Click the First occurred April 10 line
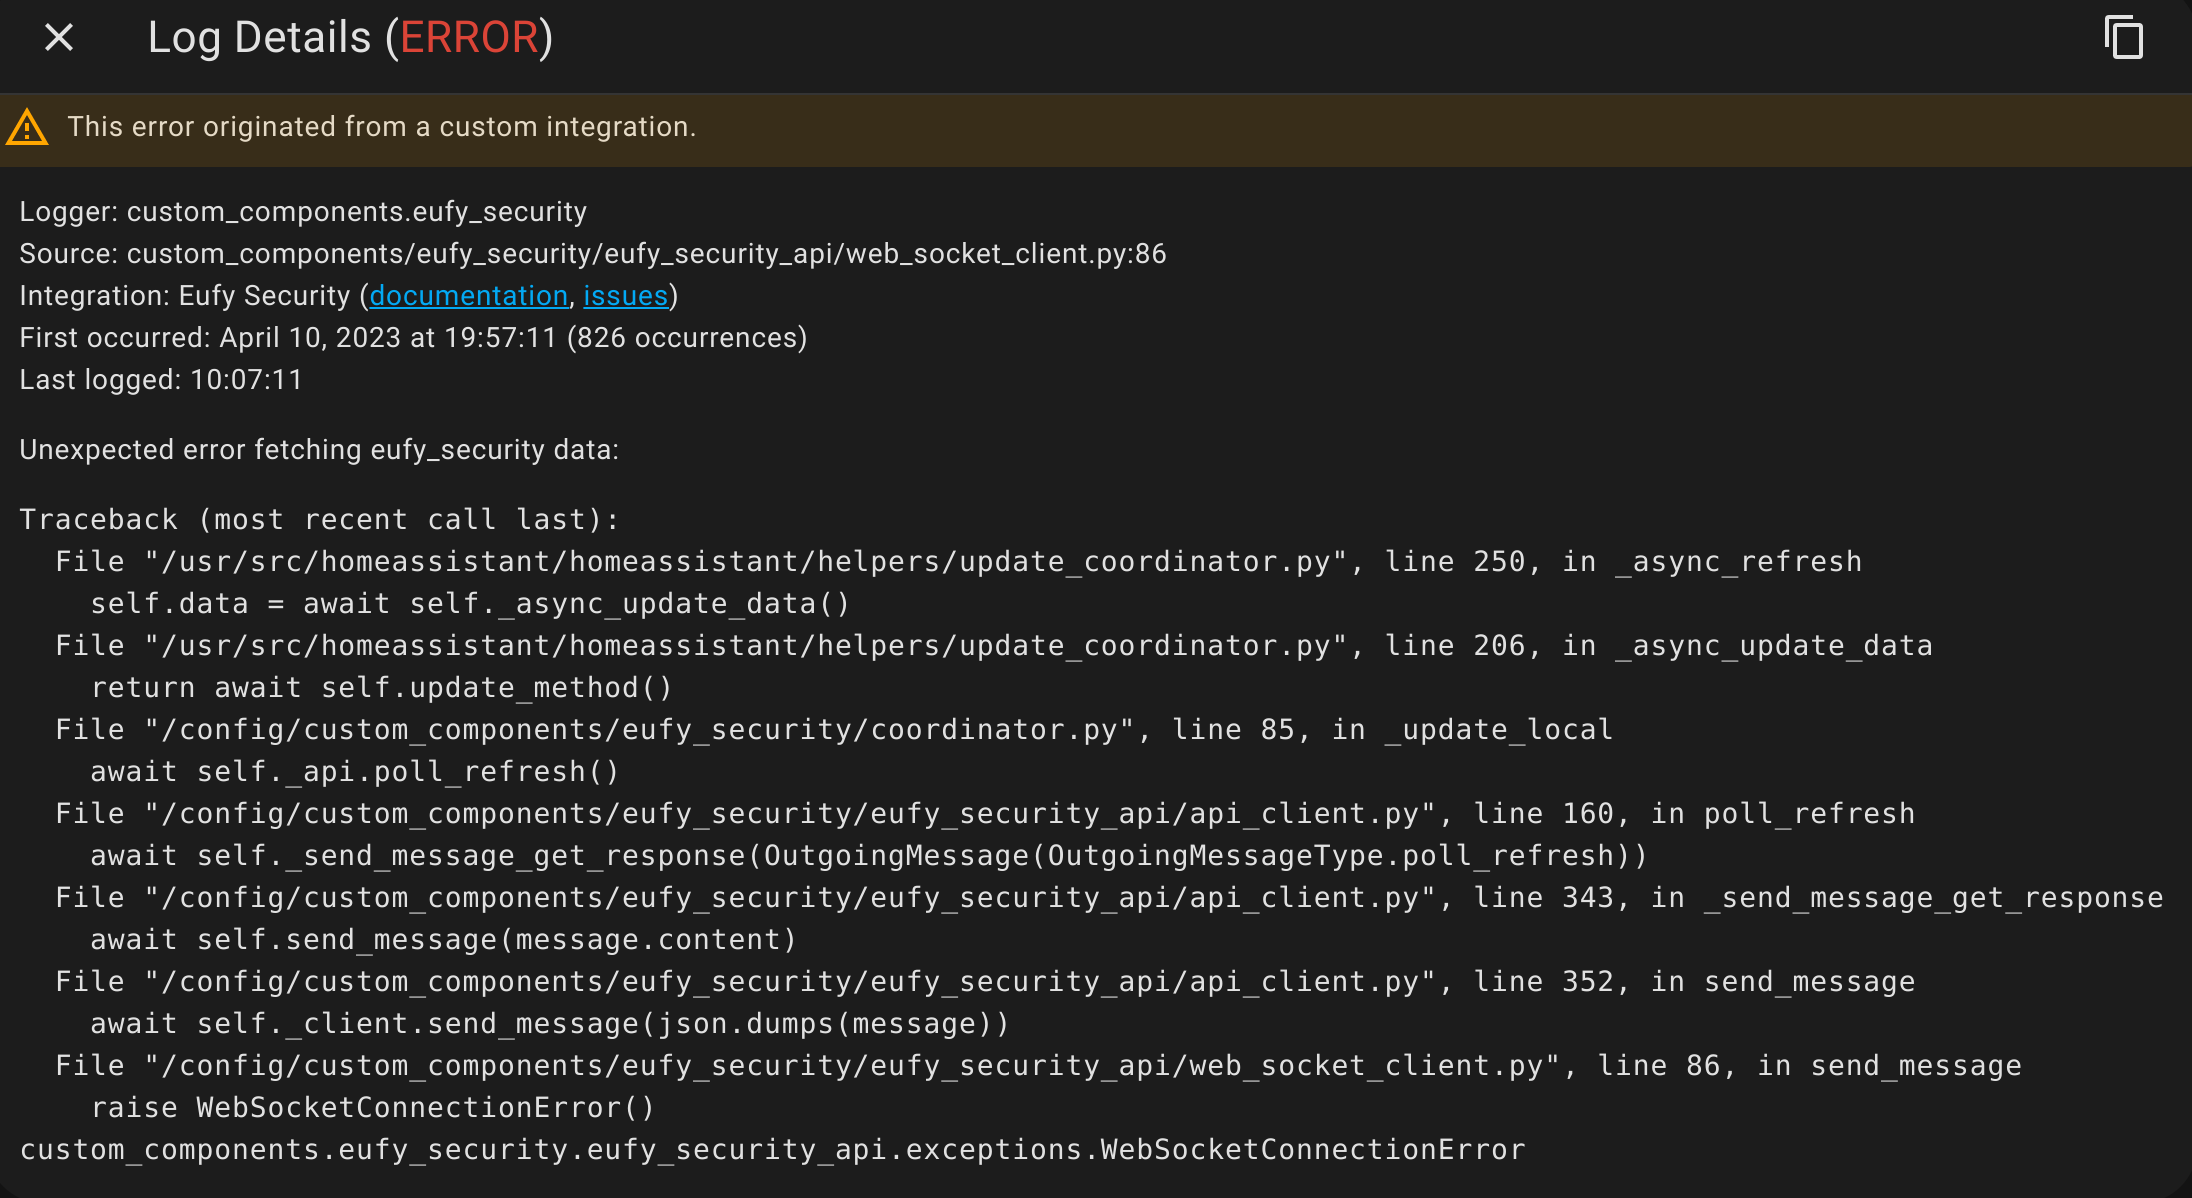 coord(413,338)
